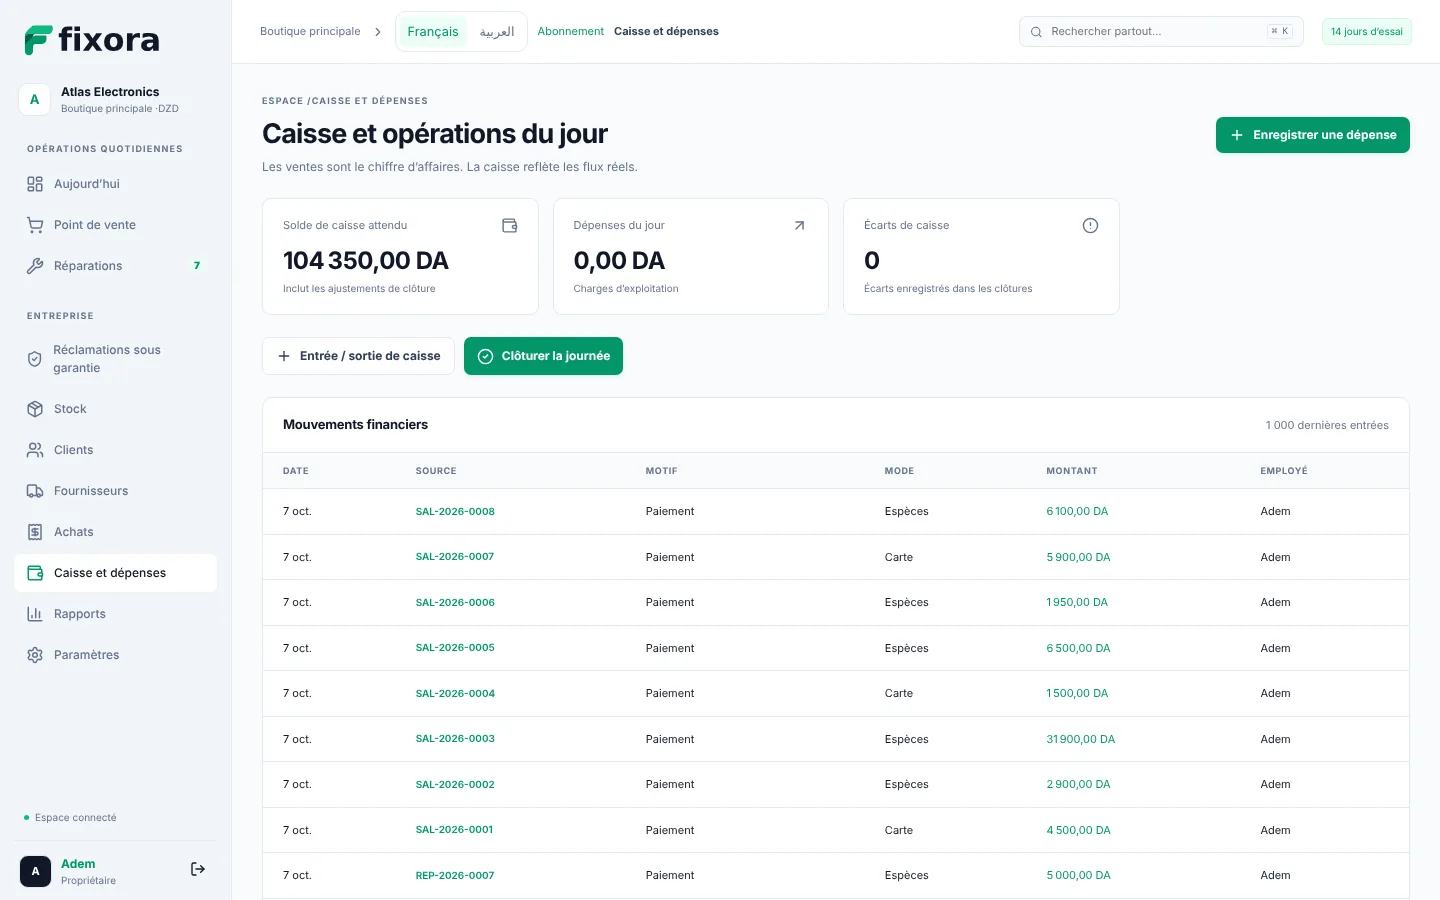This screenshot has width=1440, height=900.
Task: Open Point de vente cart icon
Action: tap(35, 225)
